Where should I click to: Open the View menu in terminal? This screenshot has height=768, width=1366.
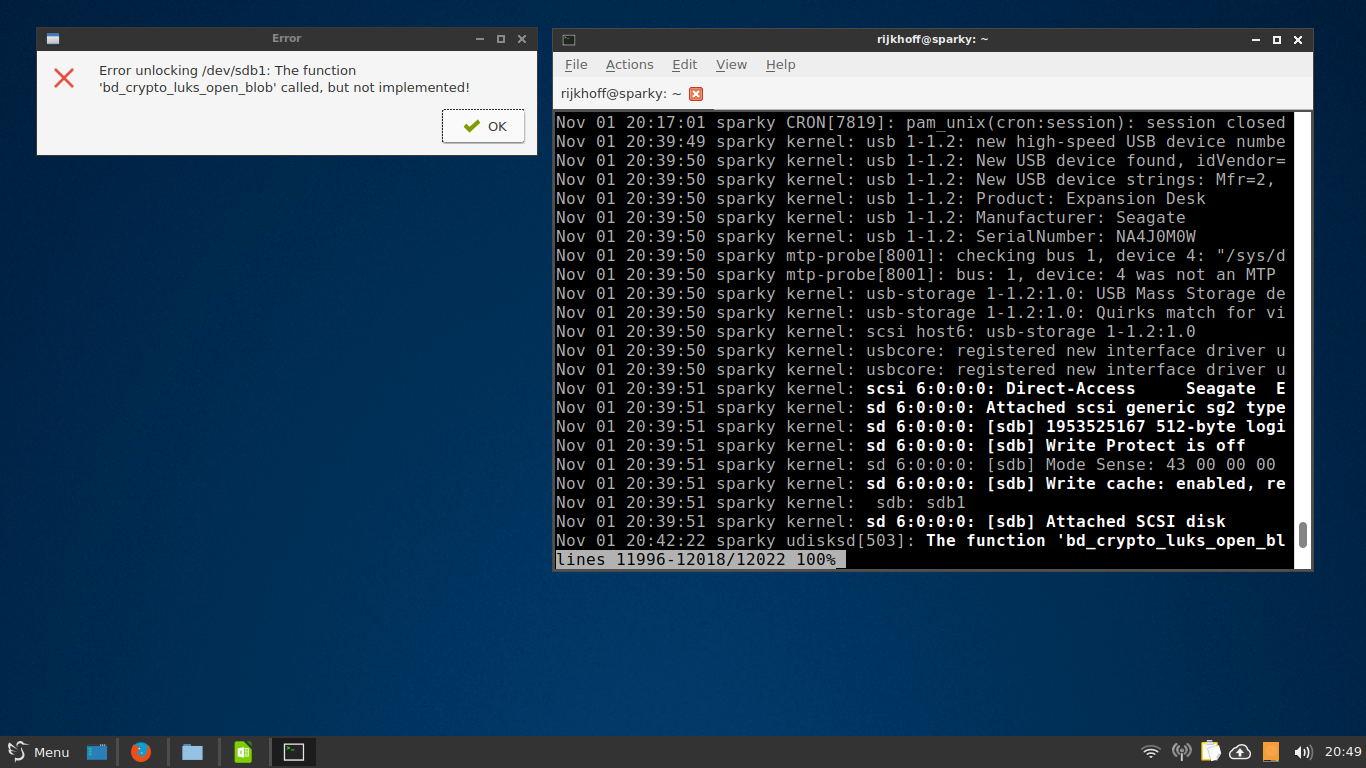pos(731,64)
